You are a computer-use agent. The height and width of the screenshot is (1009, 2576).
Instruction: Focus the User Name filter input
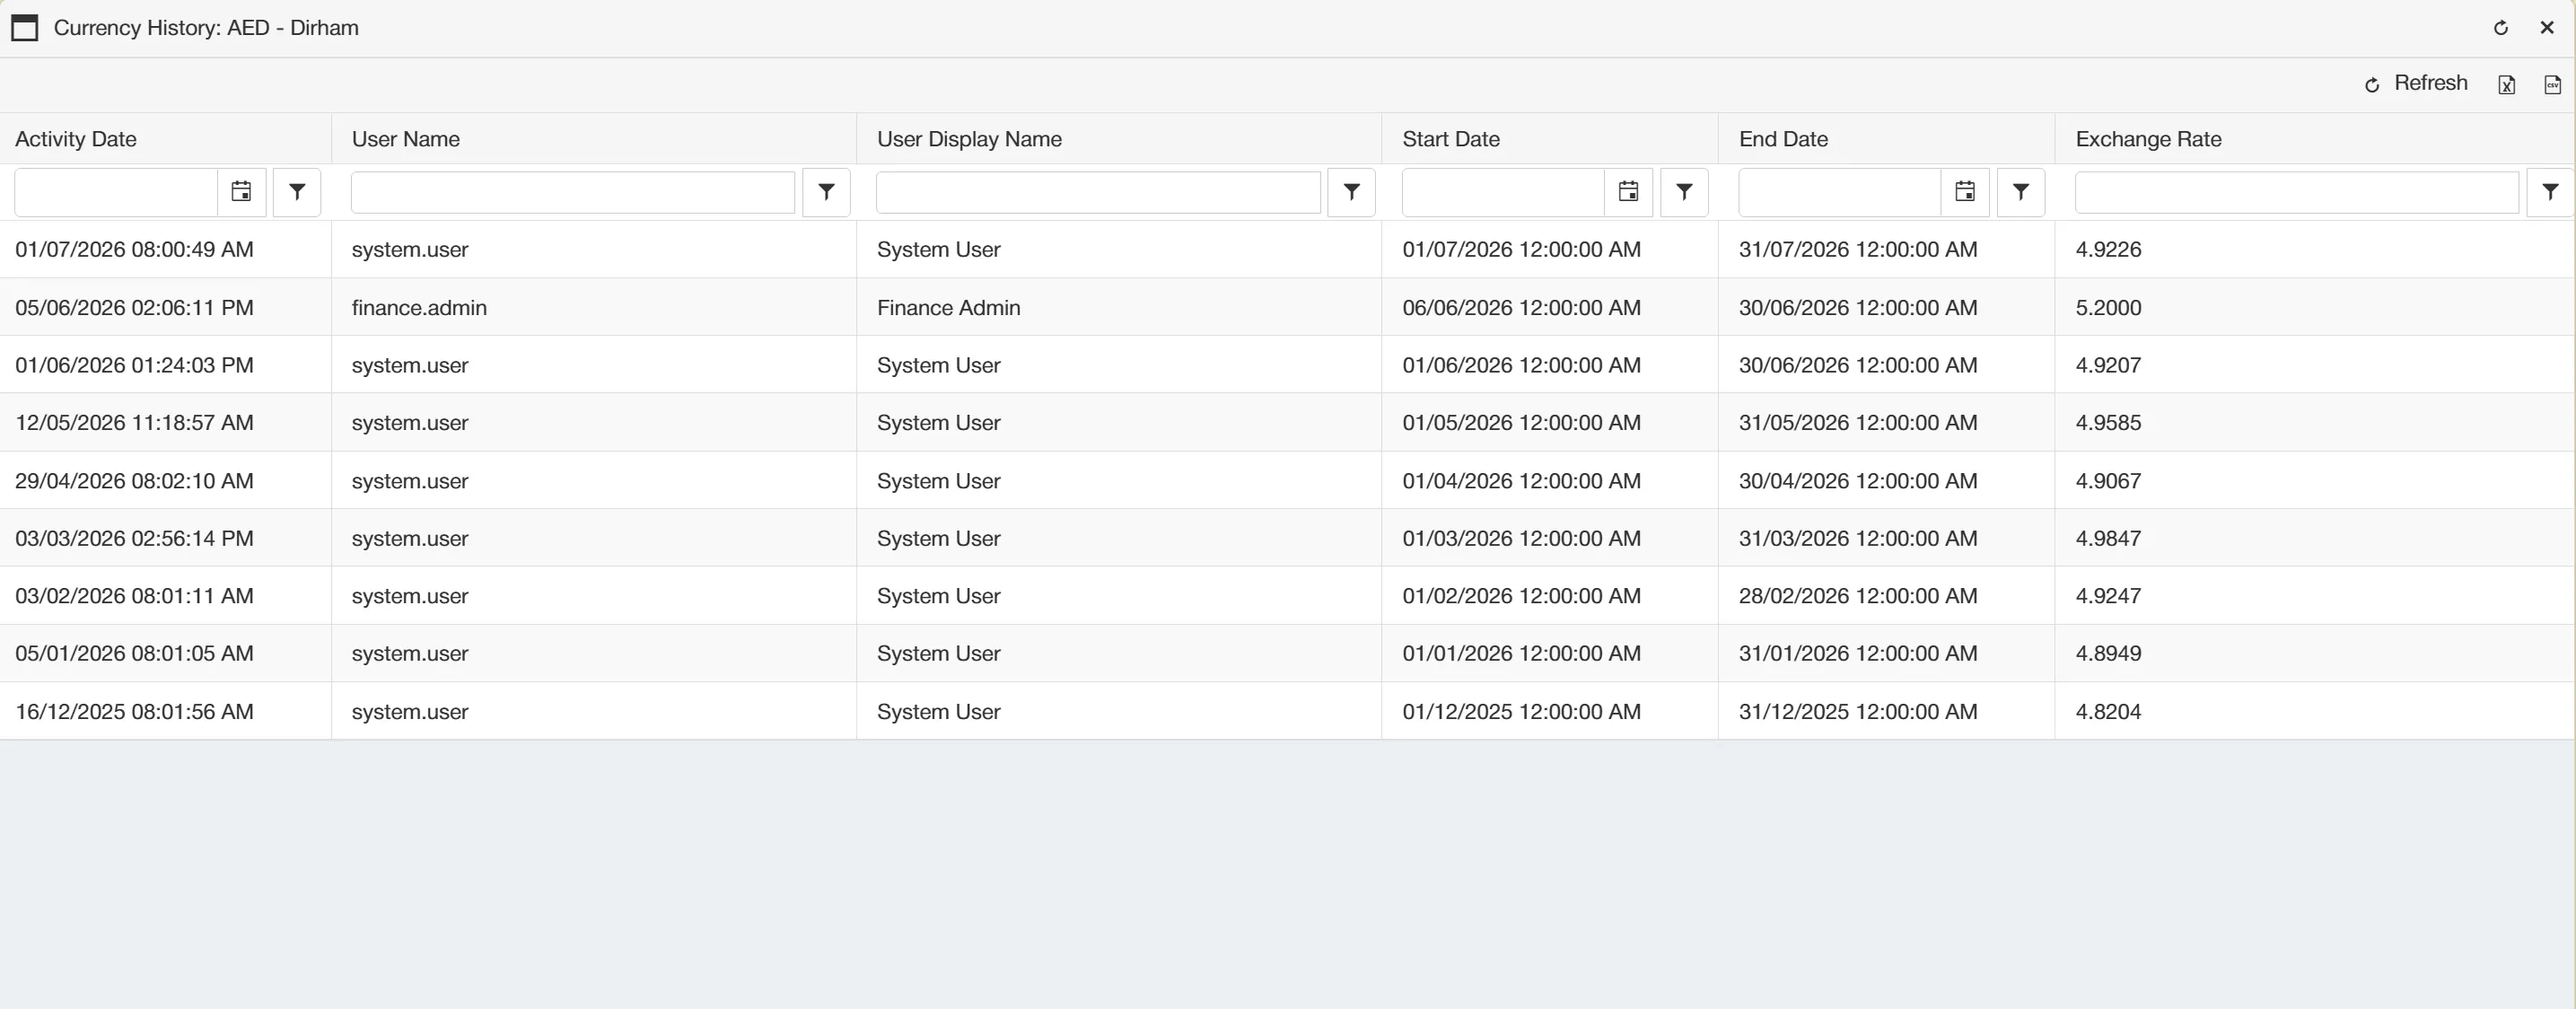pos(573,192)
